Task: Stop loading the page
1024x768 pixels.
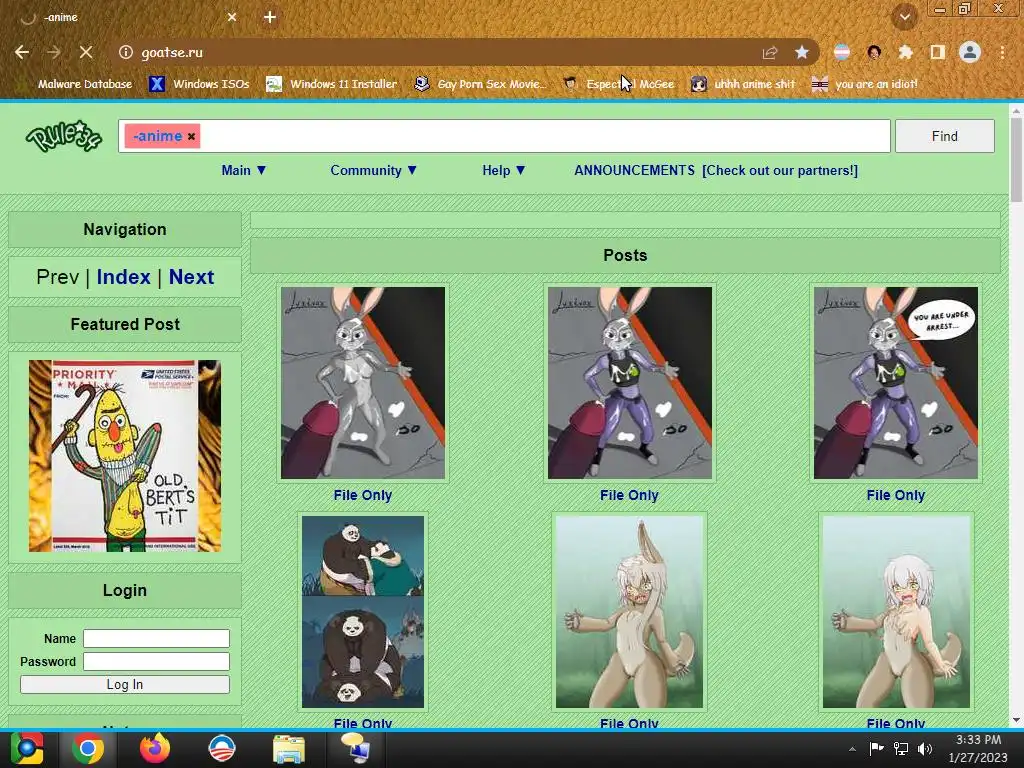Action: click(86, 52)
